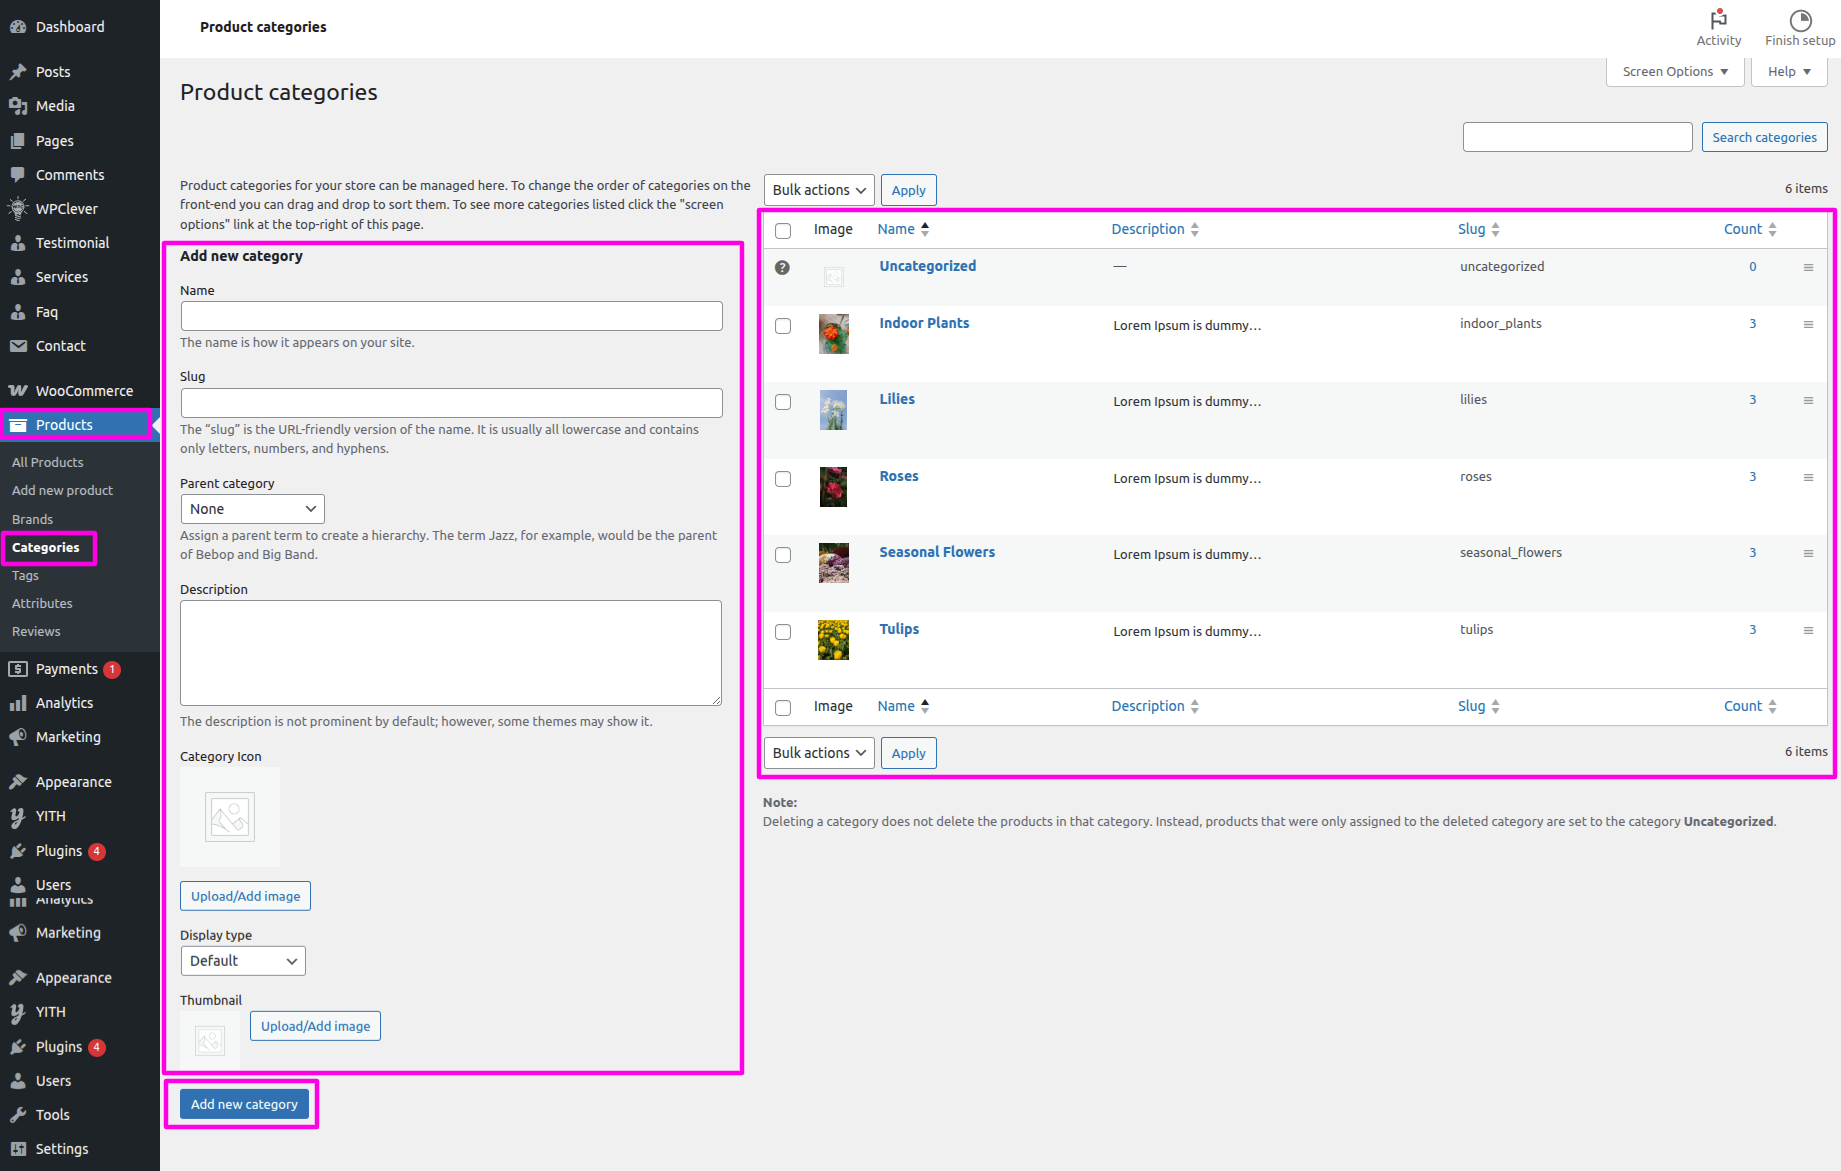Click the Activity flag icon
This screenshot has width=1841, height=1171.
point(1718,20)
